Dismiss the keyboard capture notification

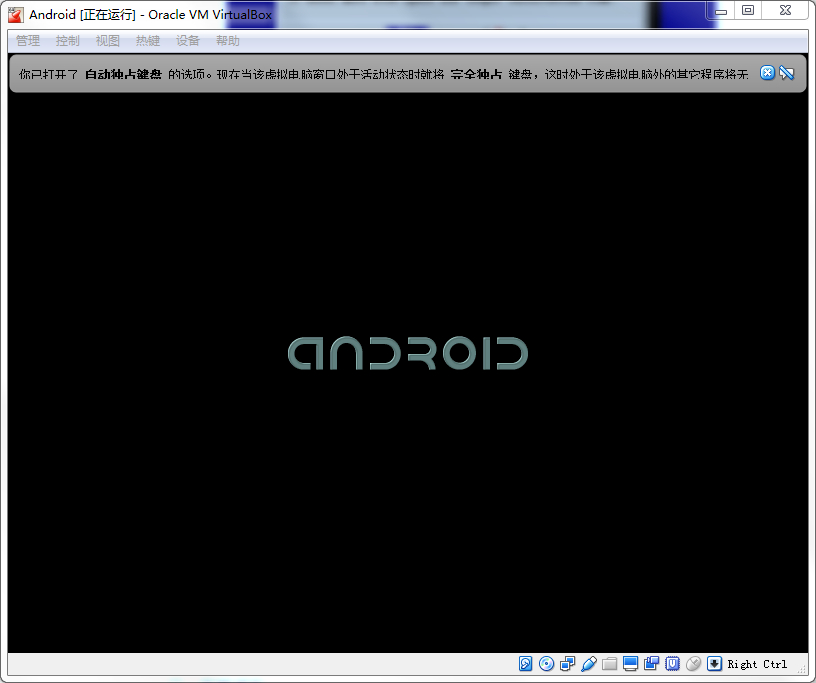(x=767, y=73)
